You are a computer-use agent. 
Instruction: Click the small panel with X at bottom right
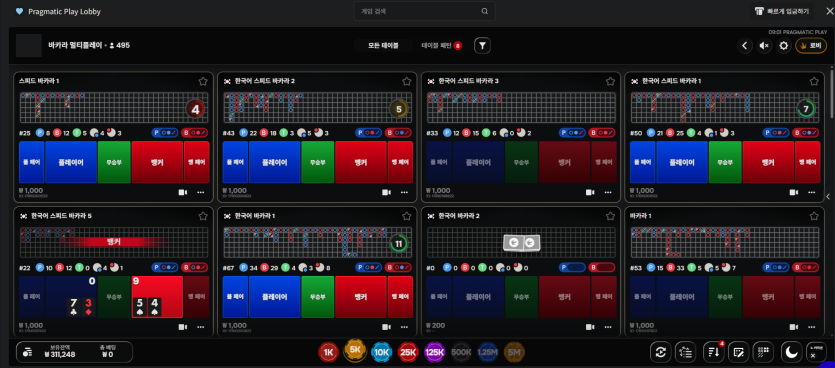pos(816,352)
